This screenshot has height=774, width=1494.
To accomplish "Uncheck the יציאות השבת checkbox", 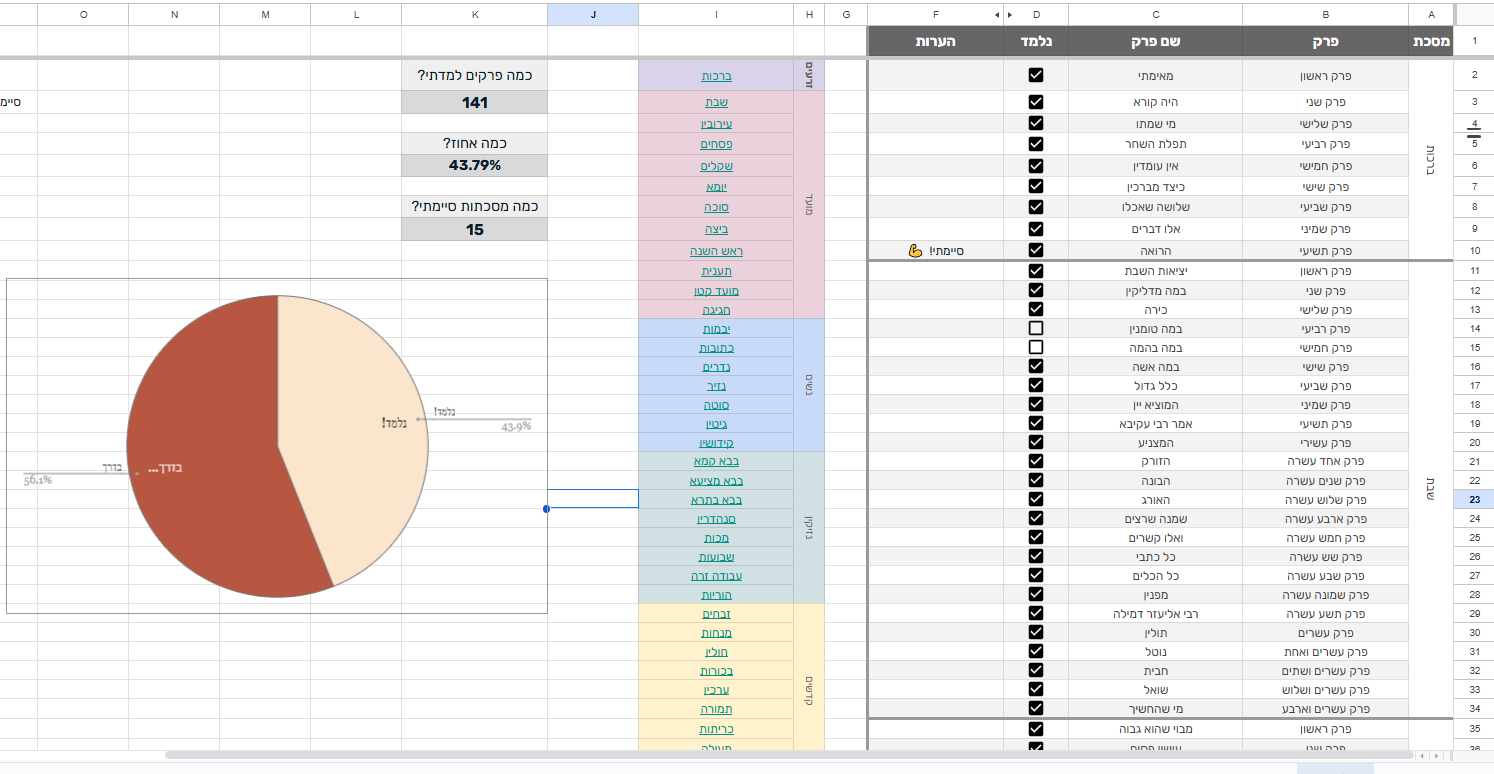I will pos(1036,271).
